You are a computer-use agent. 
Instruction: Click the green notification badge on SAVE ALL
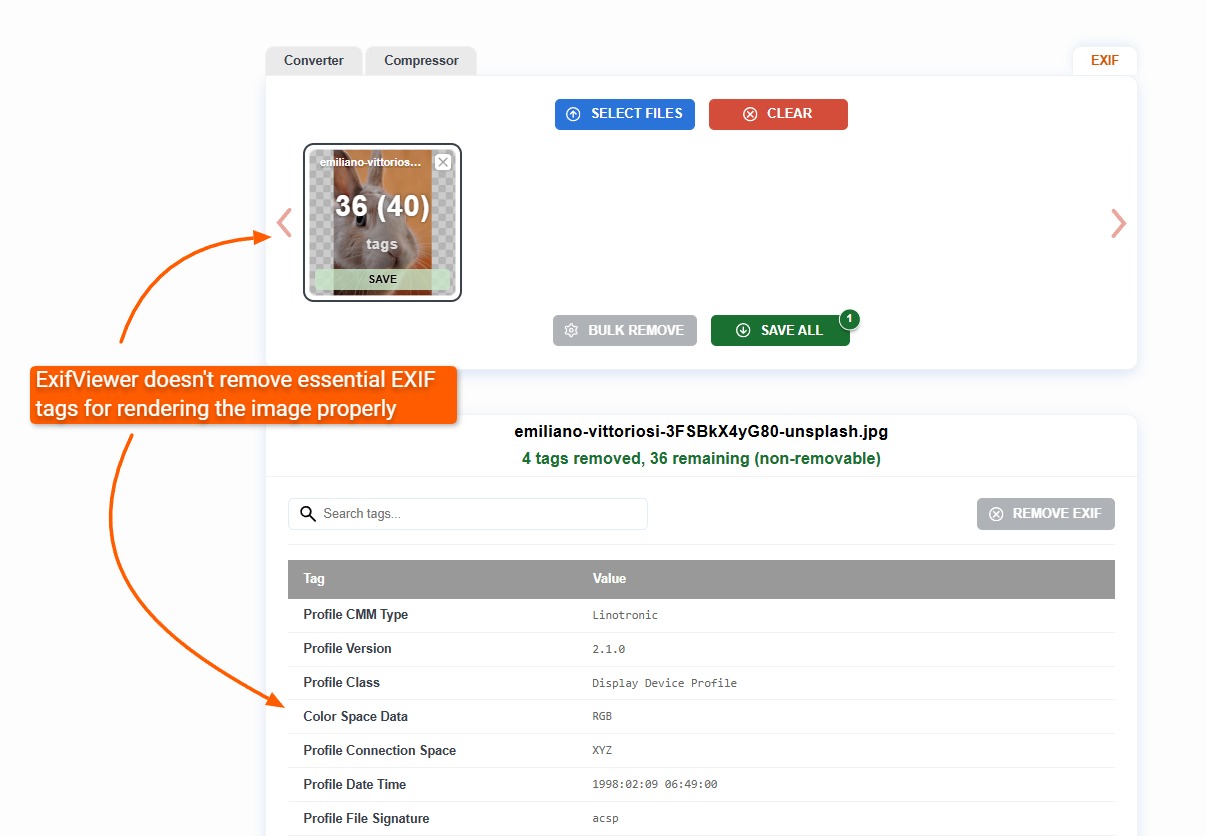[849, 318]
